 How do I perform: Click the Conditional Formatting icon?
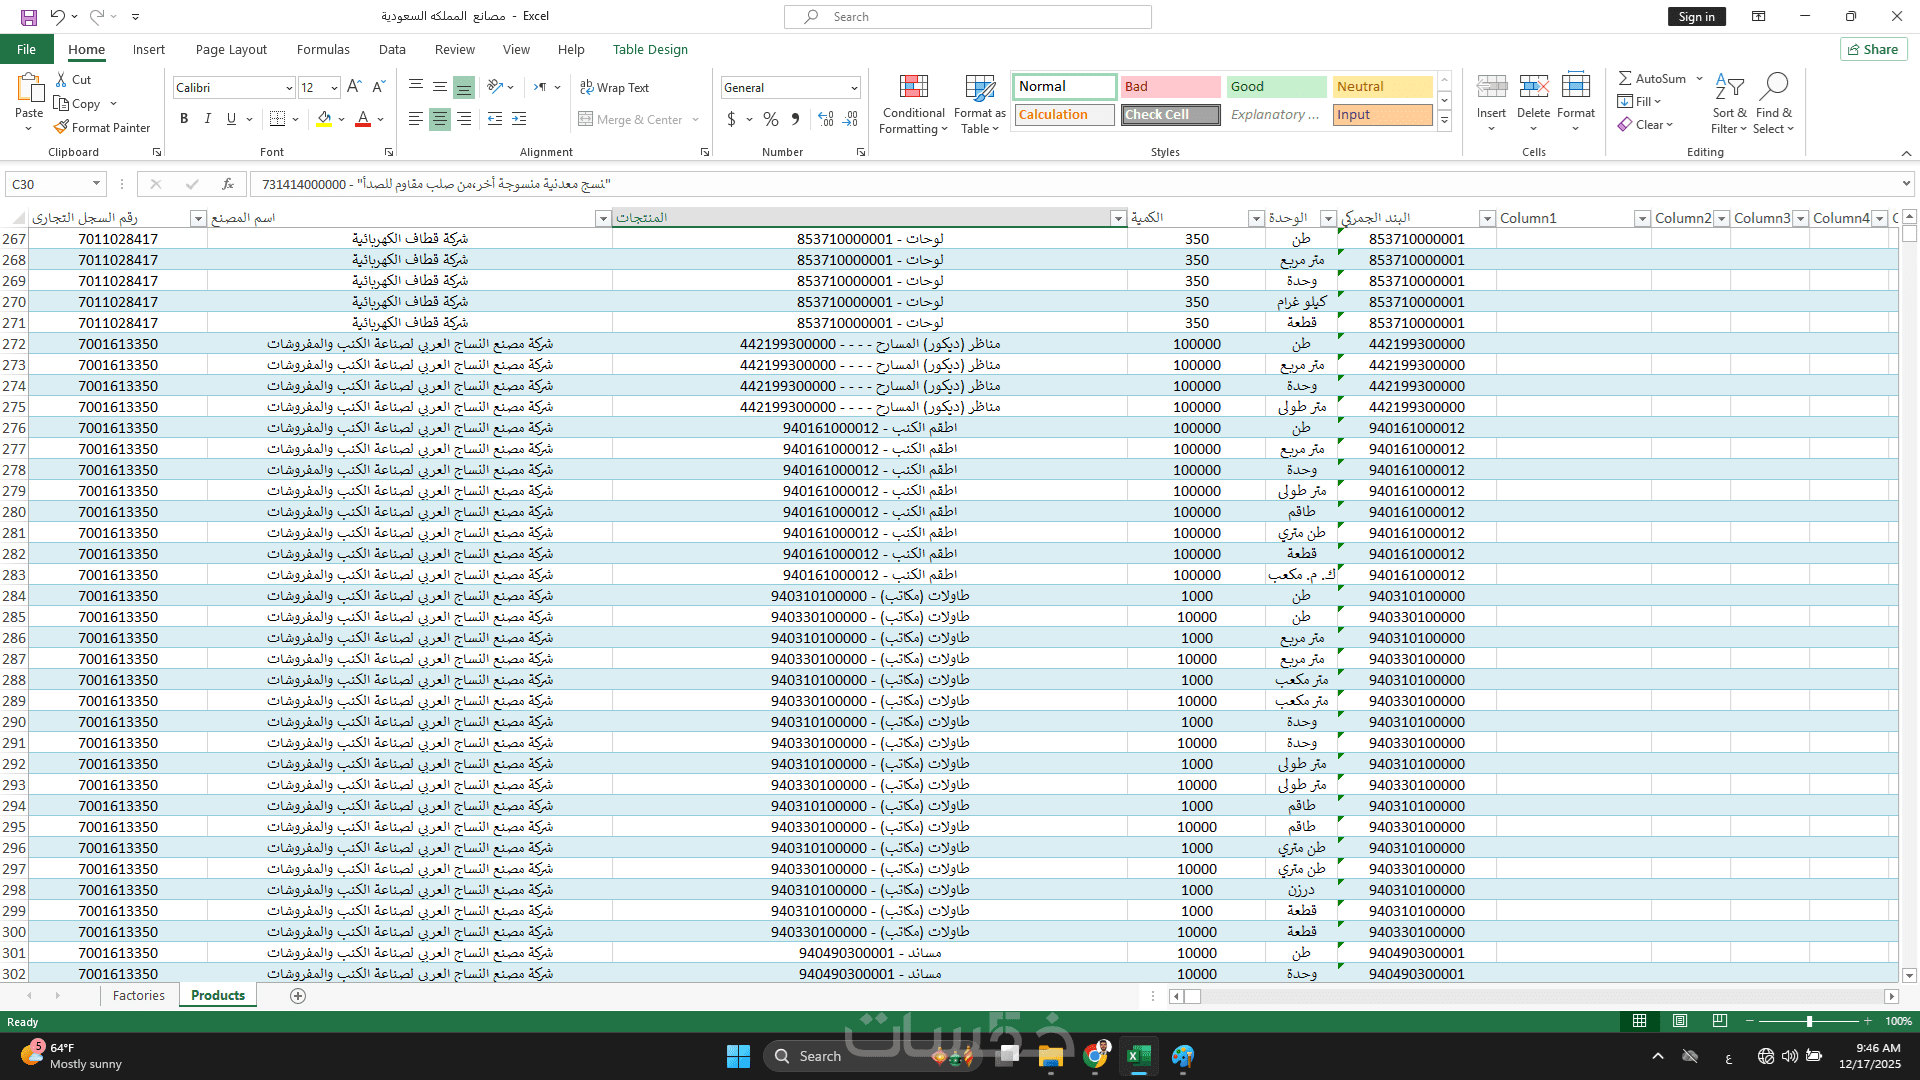point(913,87)
